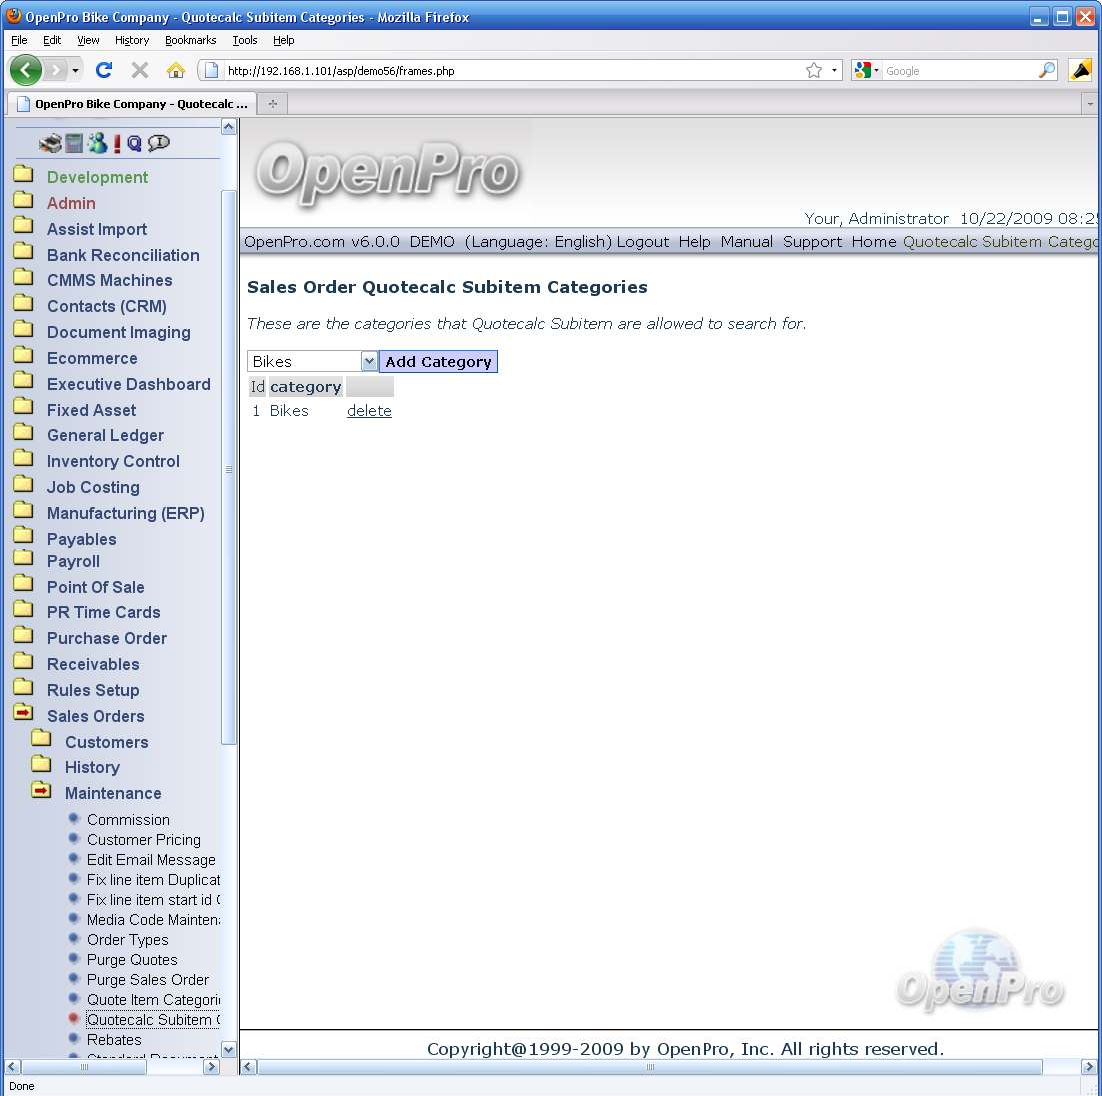Image resolution: width=1102 pixels, height=1096 pixels.
Task: Open the Bikes category dropdown
Action: click(x=369, y=362)
